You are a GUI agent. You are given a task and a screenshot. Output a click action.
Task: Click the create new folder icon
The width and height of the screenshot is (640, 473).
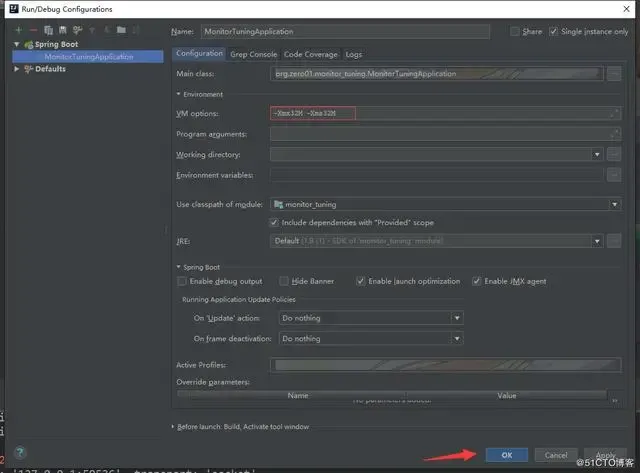pos(121,30)
